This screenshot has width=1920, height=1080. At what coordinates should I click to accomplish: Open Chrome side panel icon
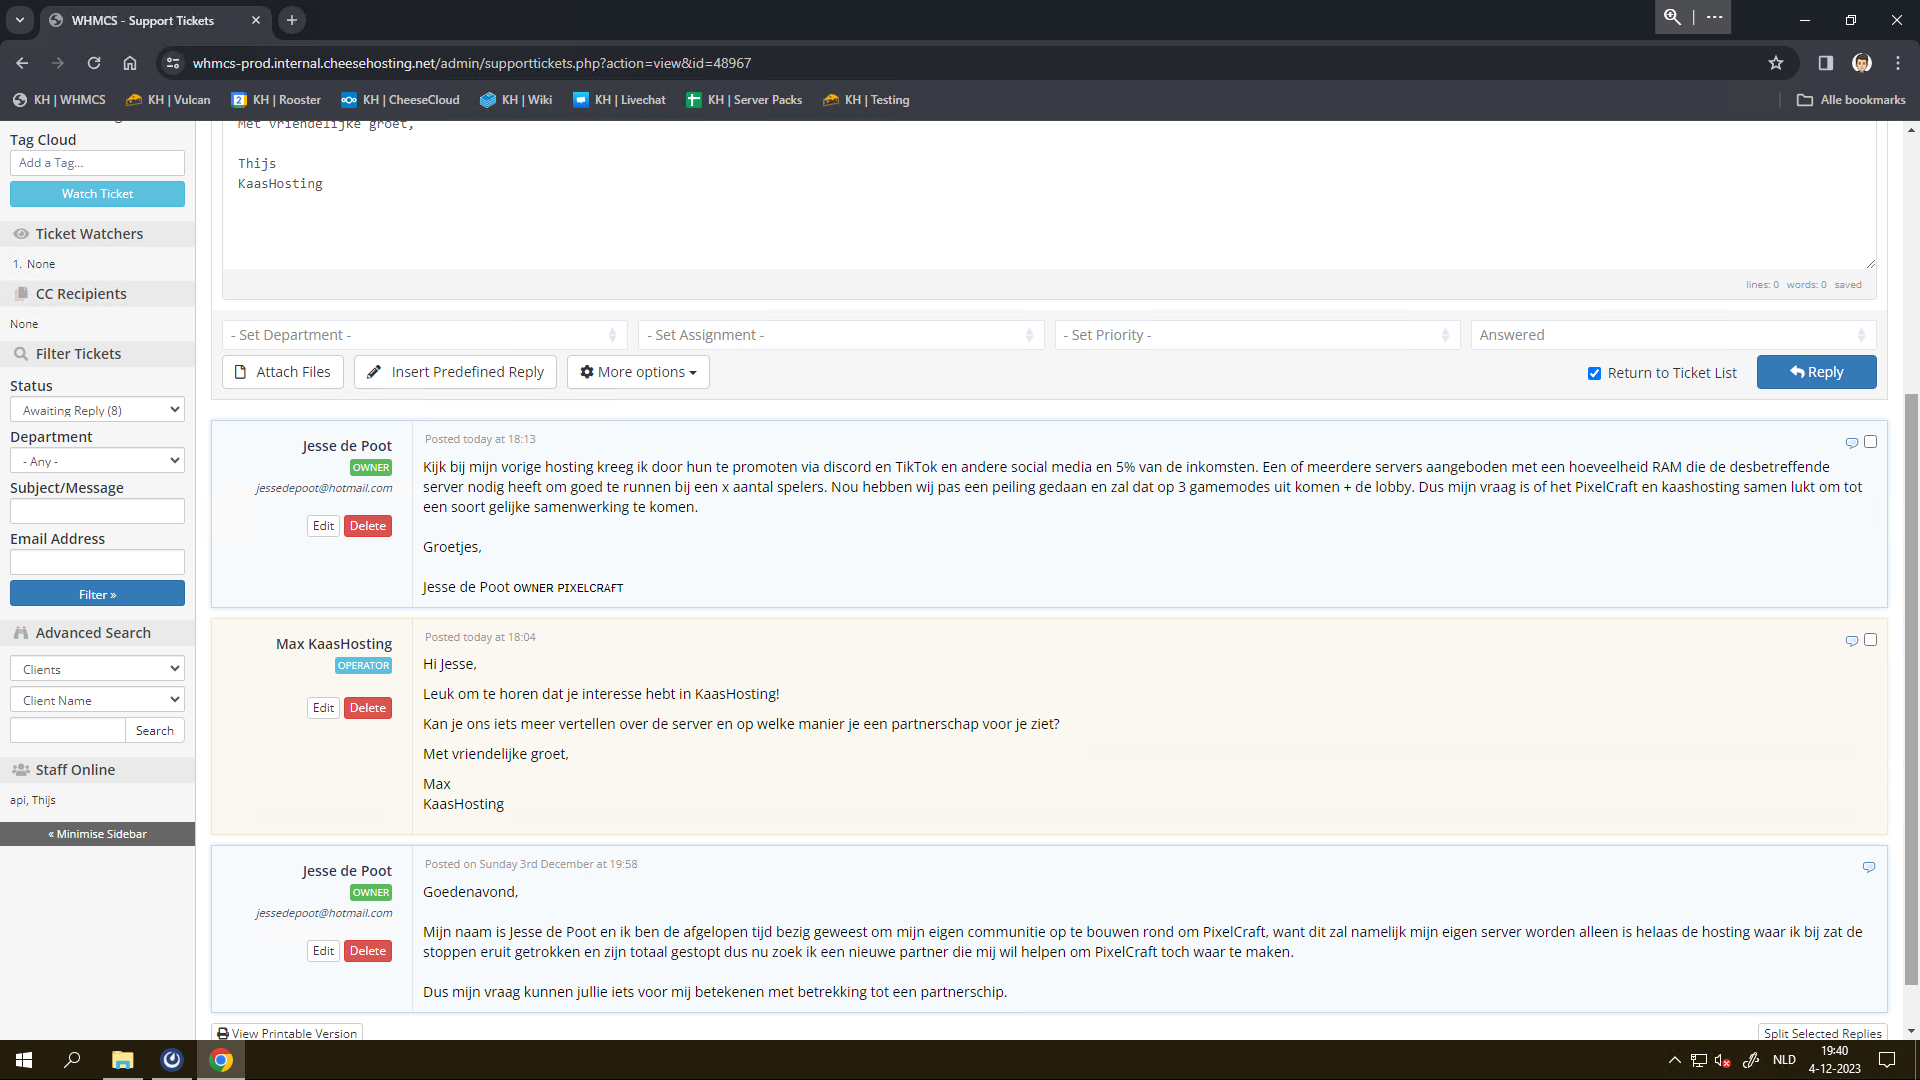pos(1825,63)
